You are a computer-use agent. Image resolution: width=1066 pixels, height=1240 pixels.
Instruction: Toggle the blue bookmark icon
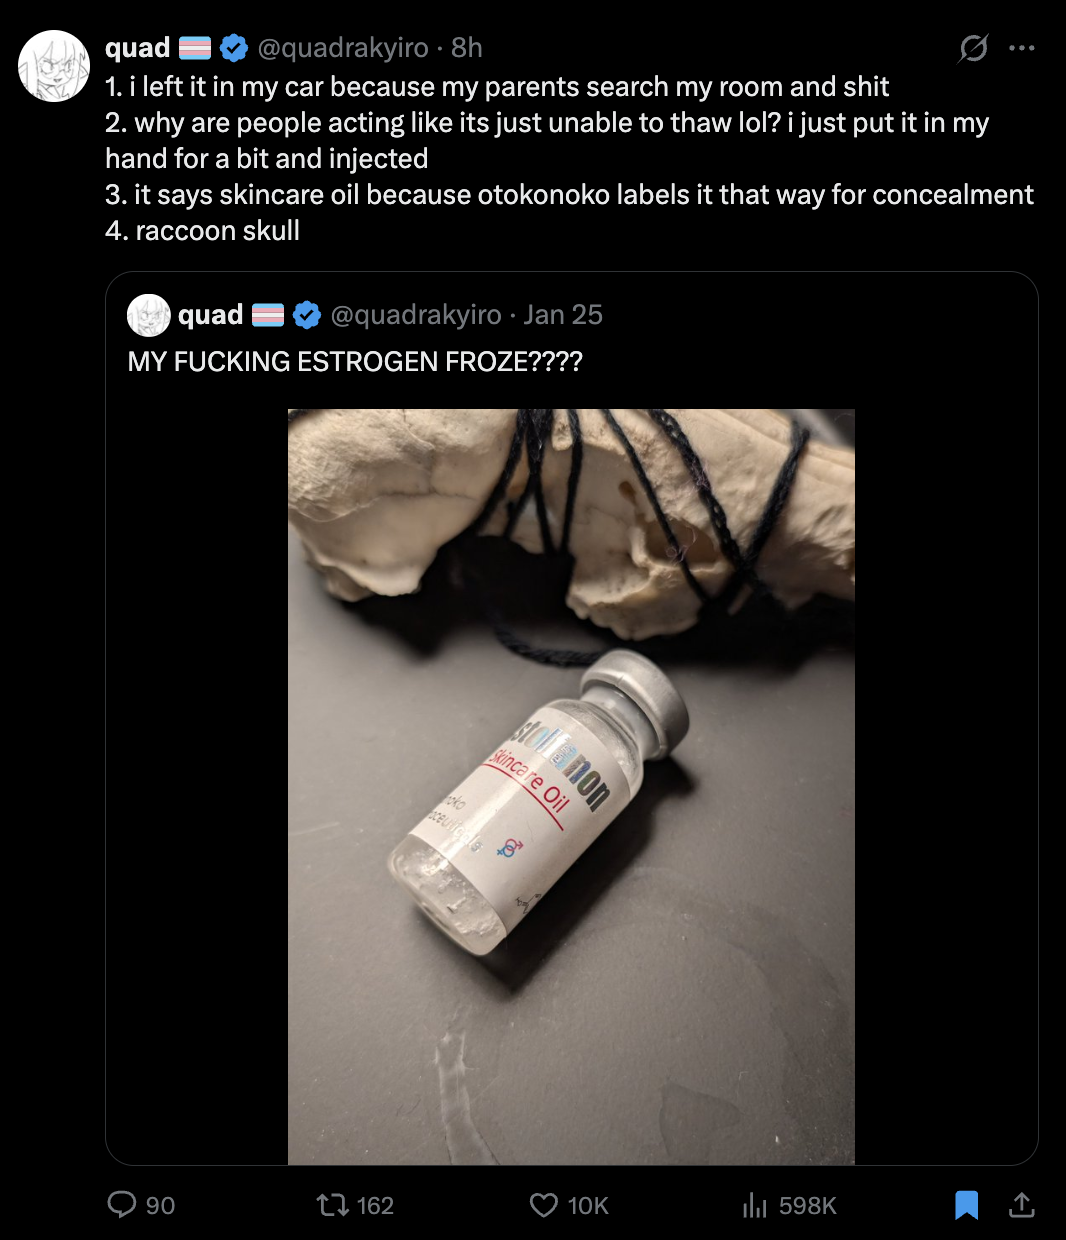click(x=966, y=1205)
